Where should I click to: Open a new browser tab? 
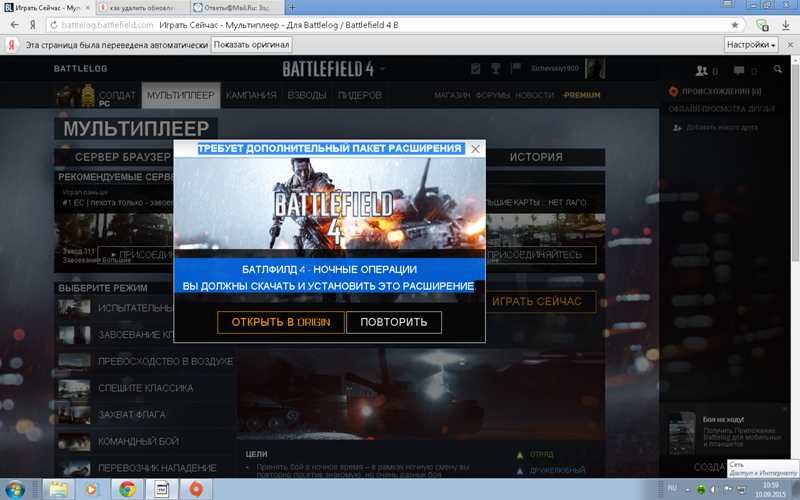click(x=292, y=8)
